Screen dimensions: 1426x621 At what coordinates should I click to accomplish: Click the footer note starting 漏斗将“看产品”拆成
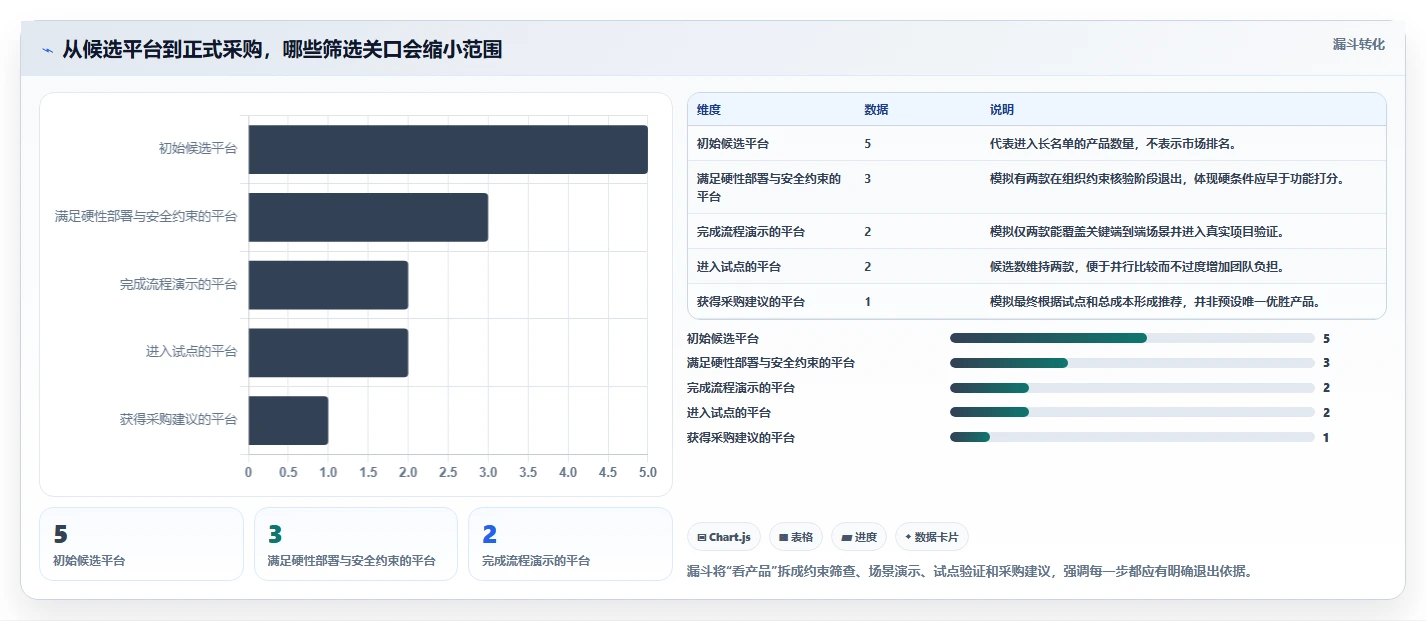pyautogui.click(x=969, y=572)
